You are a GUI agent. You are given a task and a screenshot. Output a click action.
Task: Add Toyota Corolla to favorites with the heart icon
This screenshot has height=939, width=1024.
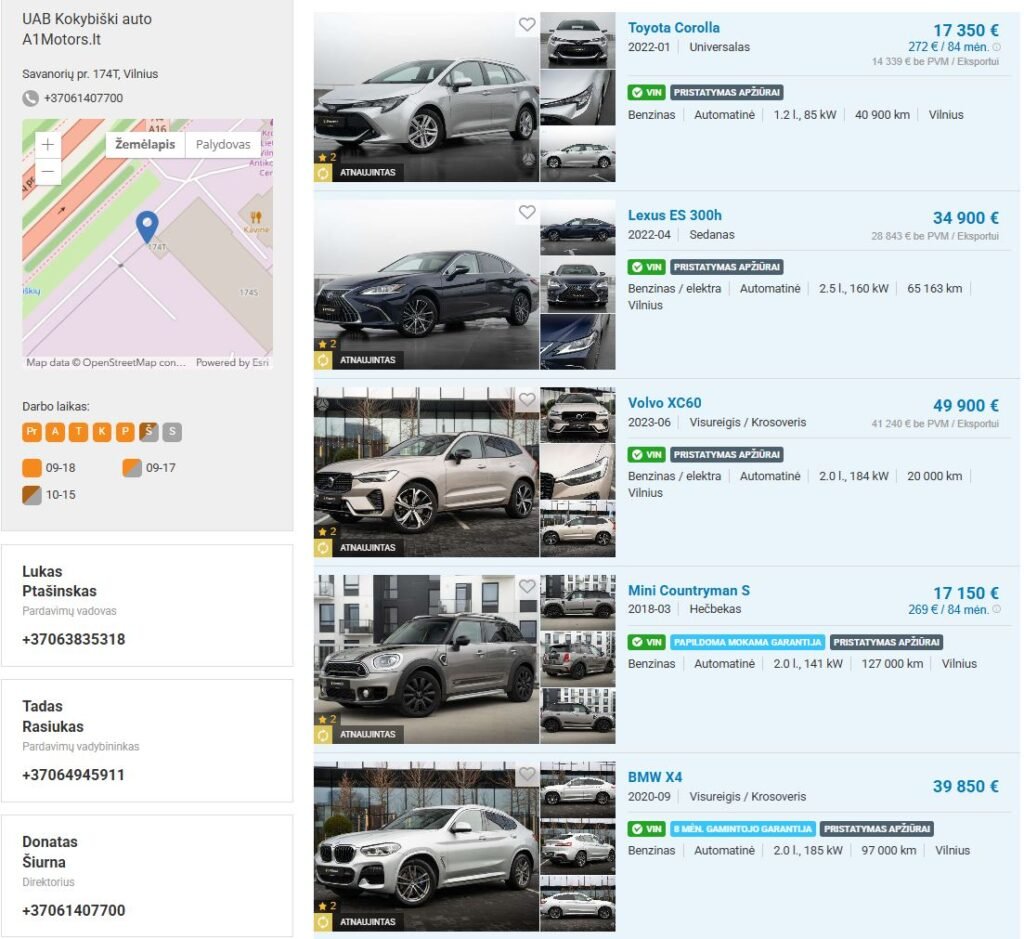click(x=527, y=25)
